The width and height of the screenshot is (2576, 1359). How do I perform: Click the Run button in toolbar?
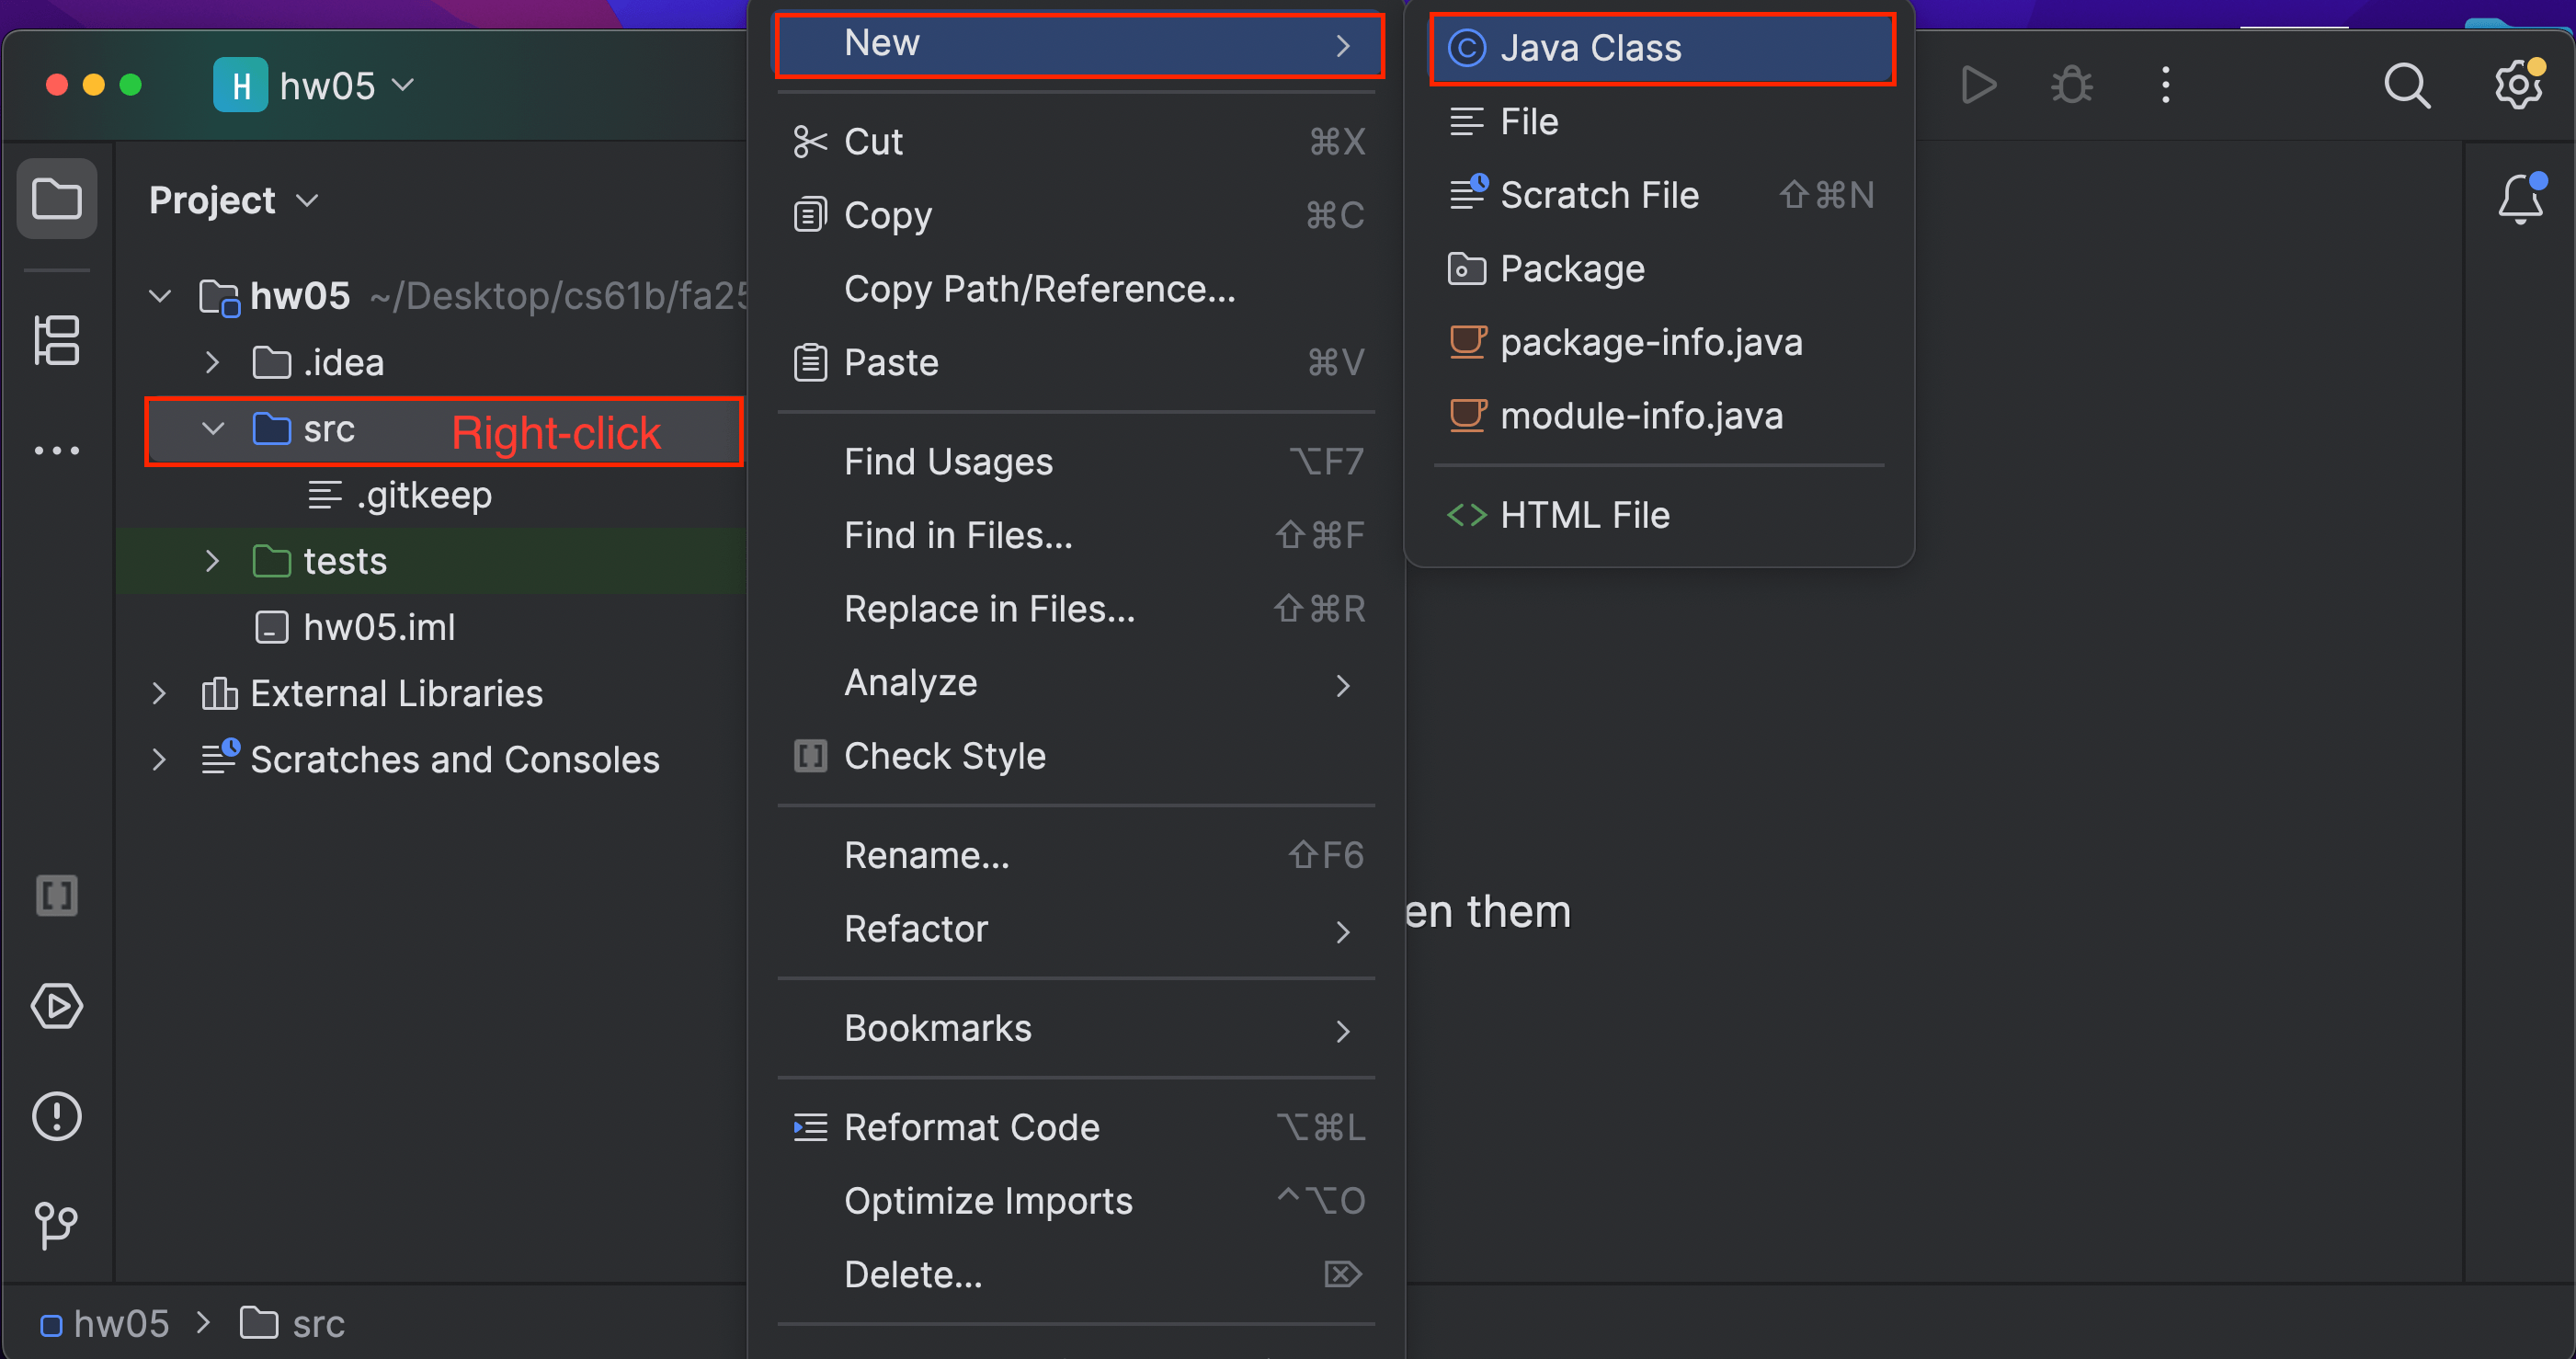tap(1977, 85)
